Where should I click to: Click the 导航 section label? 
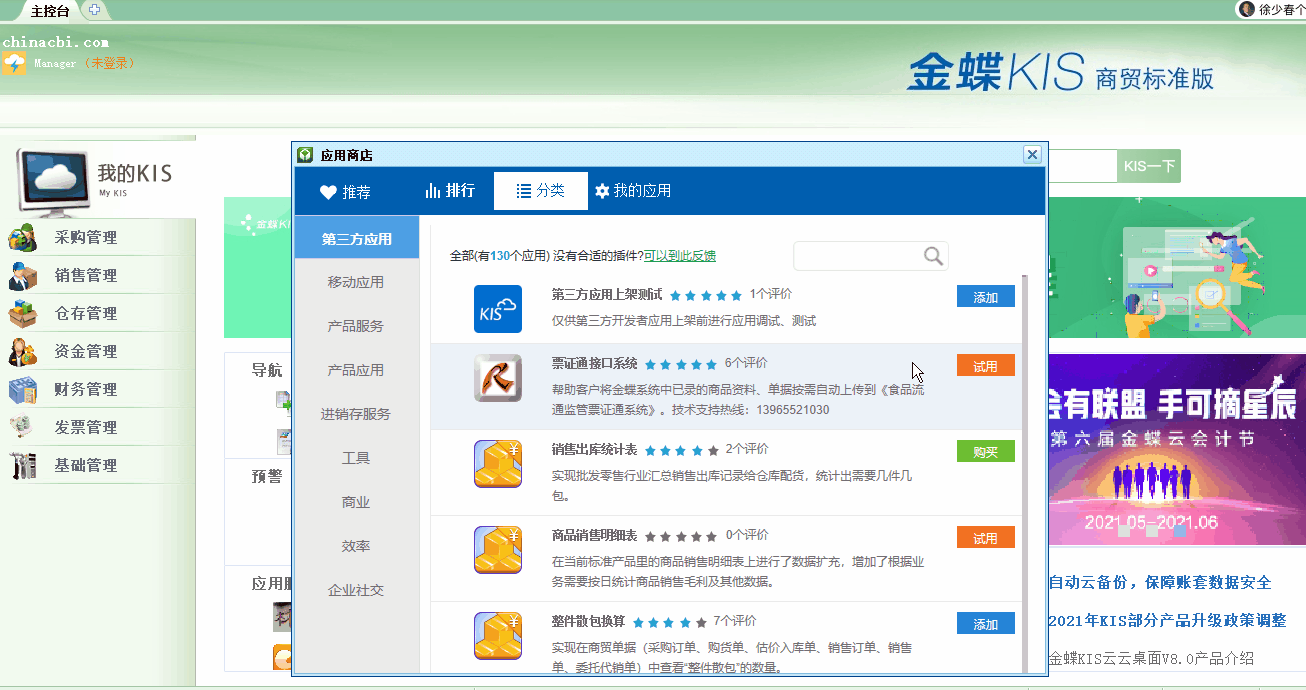267,370
